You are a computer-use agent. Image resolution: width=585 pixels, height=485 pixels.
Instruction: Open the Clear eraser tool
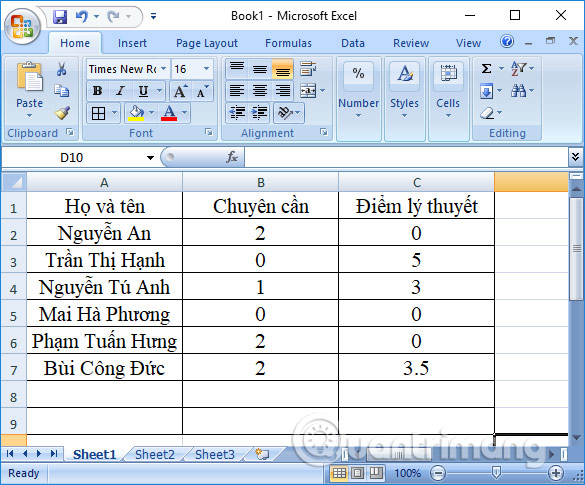tap(487, 113)
